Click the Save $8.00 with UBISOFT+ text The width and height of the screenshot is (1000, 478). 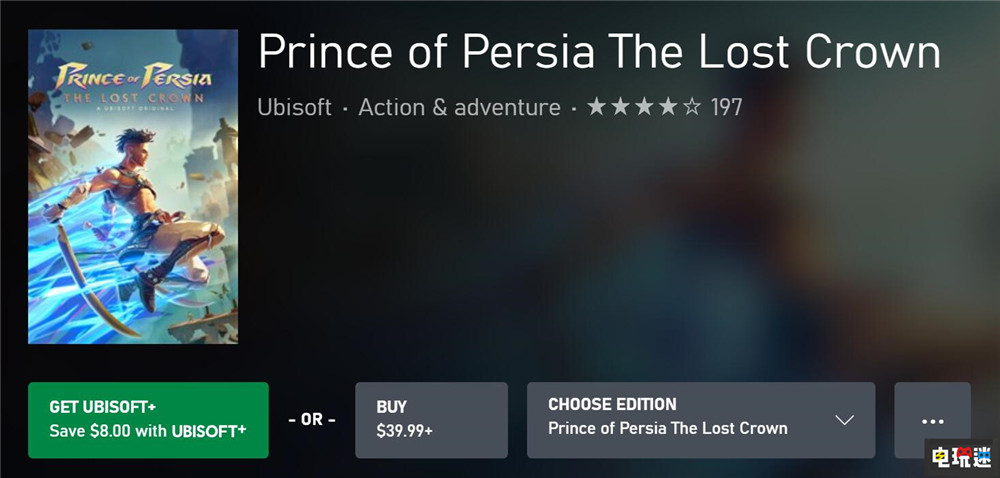[x=148, y=431]
